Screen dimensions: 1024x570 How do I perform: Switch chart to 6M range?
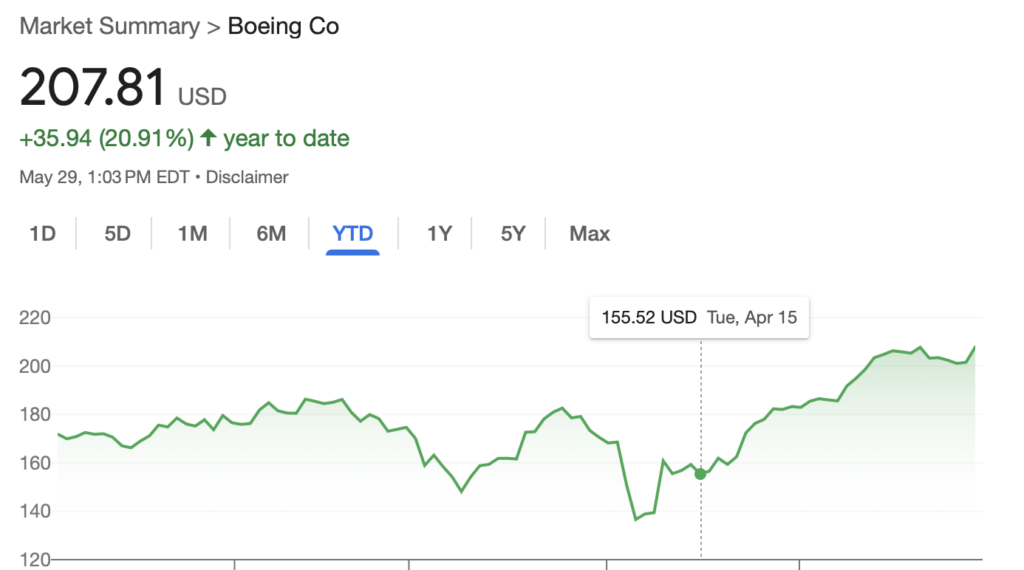271,234
